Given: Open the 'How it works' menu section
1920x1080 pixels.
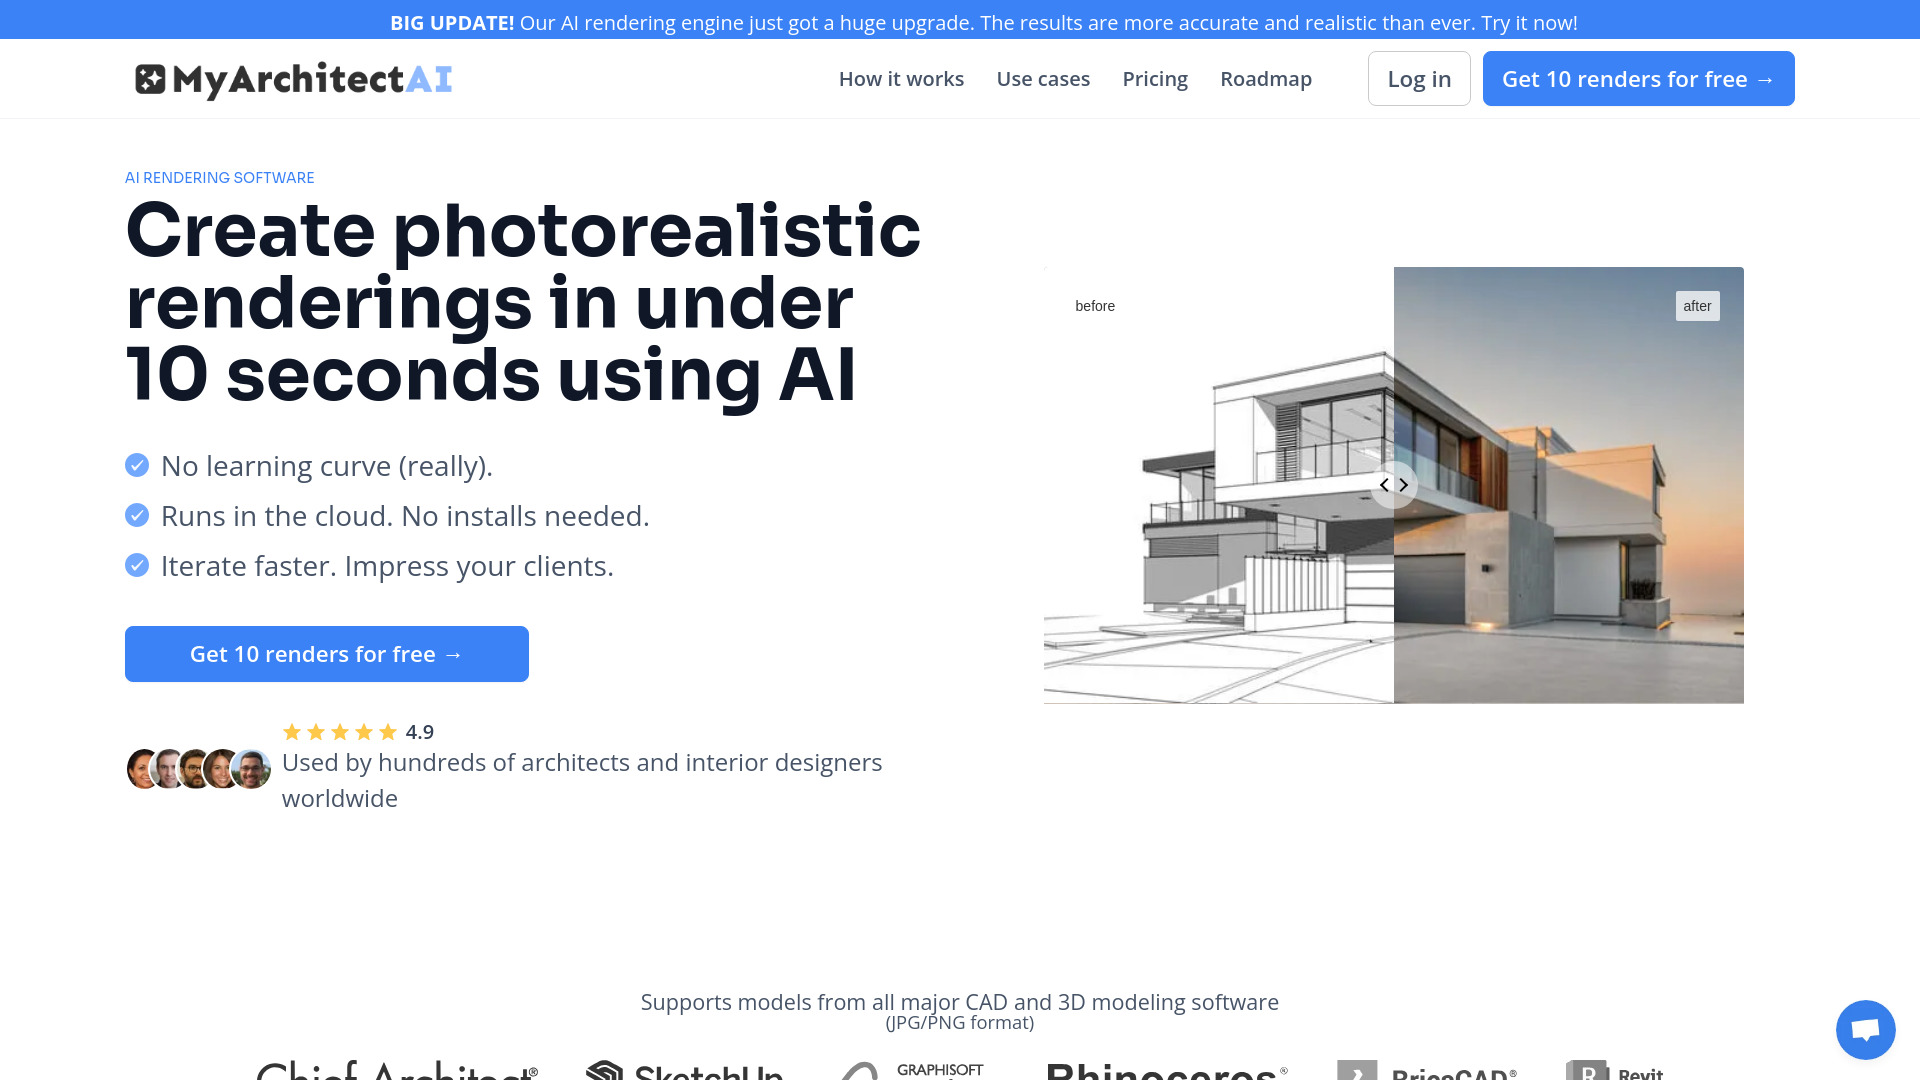Looking at the screenshot, I should tap(901, 78).
